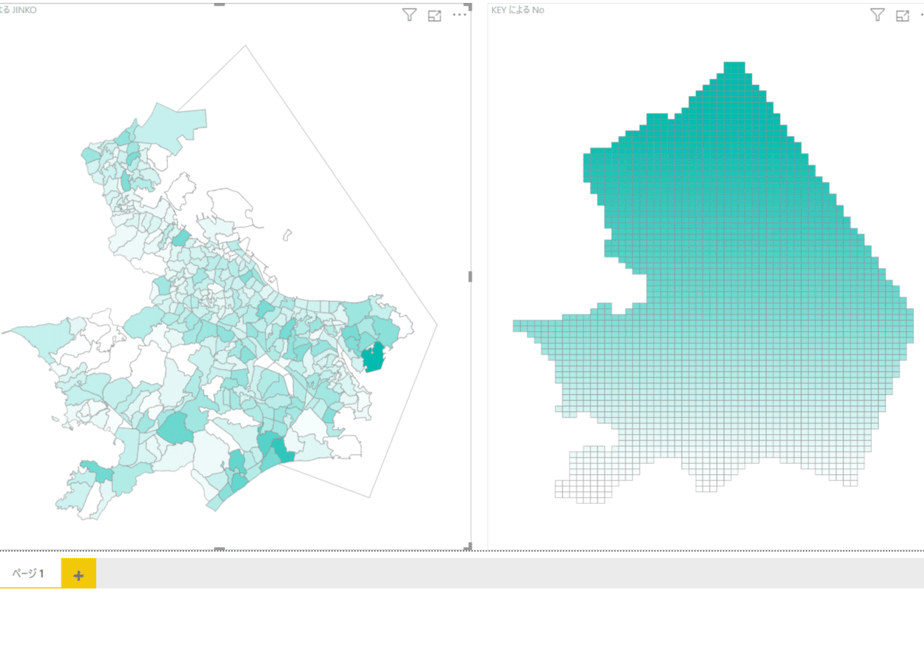Click the darkest teal region on JINKO map
This screenshot has height=660, width=924.
pos(373,358)
